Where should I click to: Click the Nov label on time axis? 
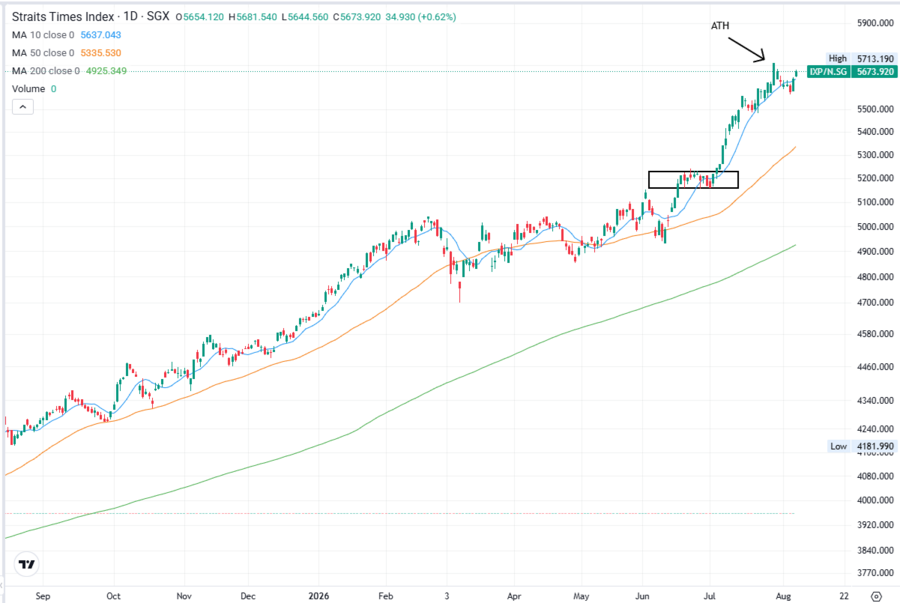pos(184,596)
